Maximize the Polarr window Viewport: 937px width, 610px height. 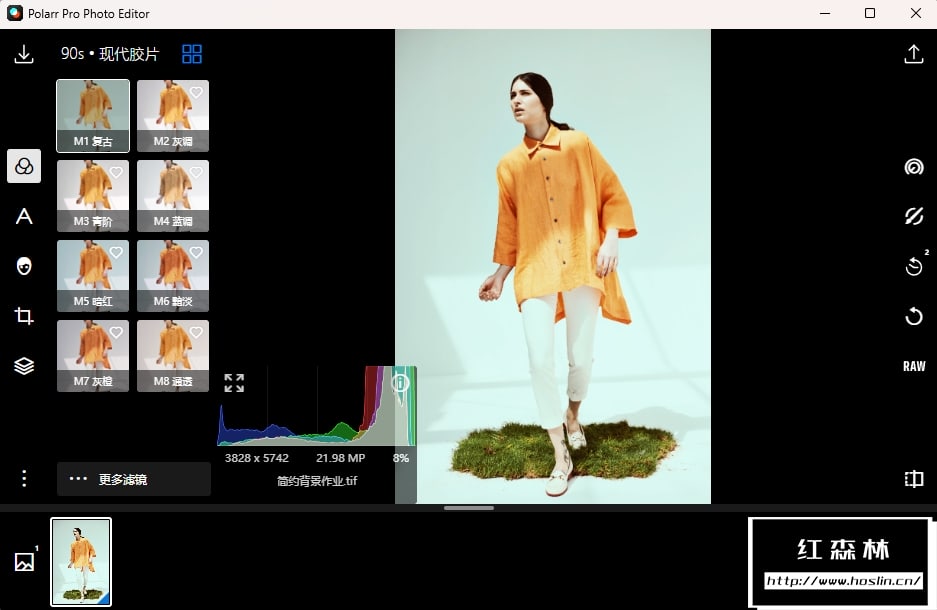(x=870, y=13)
